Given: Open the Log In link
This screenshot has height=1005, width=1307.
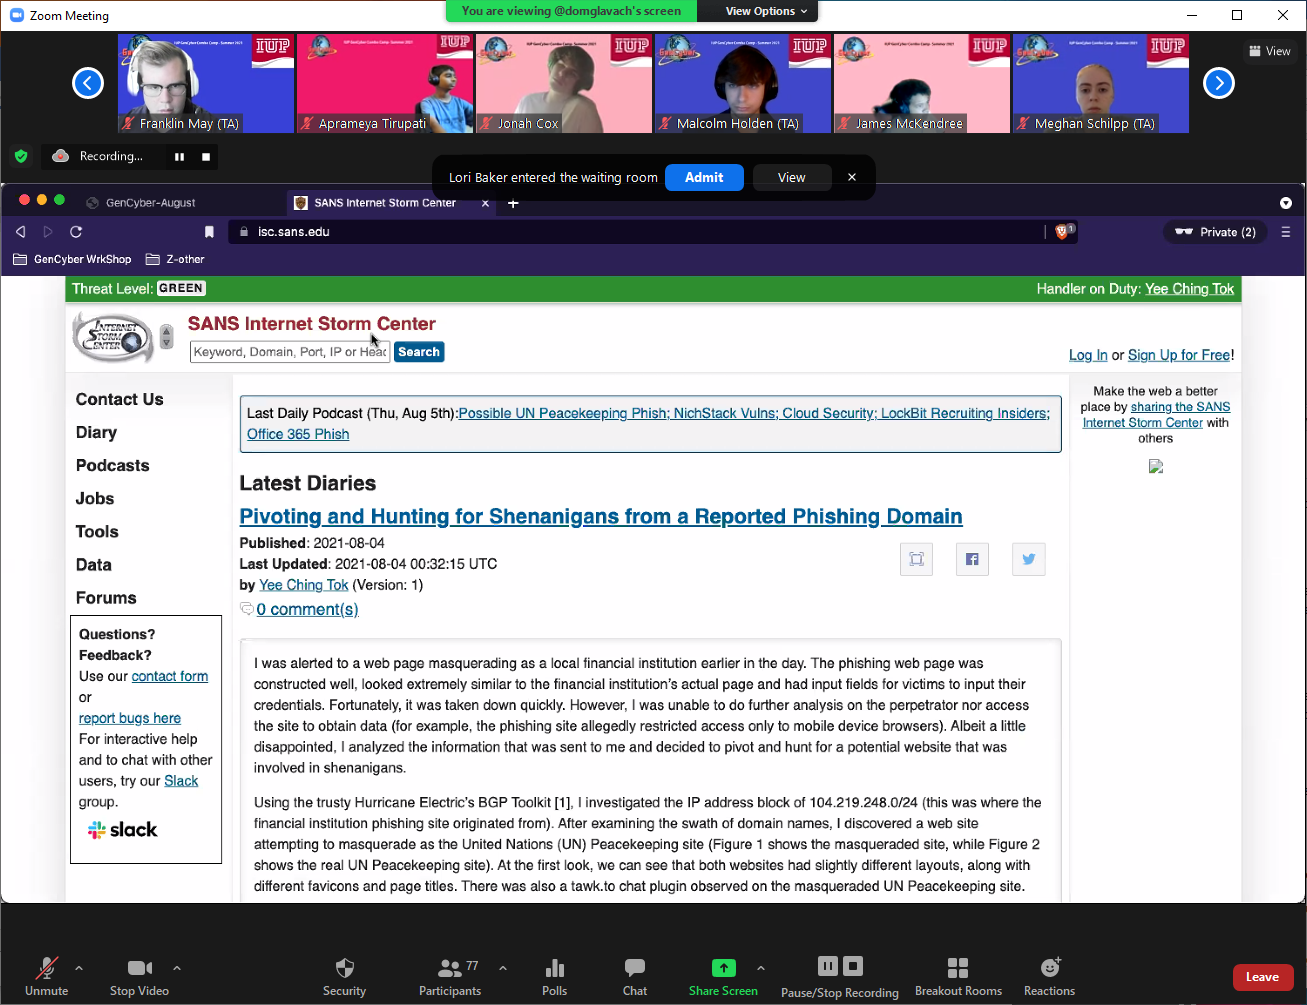Looking at the screenshot, I should 1088,355.
